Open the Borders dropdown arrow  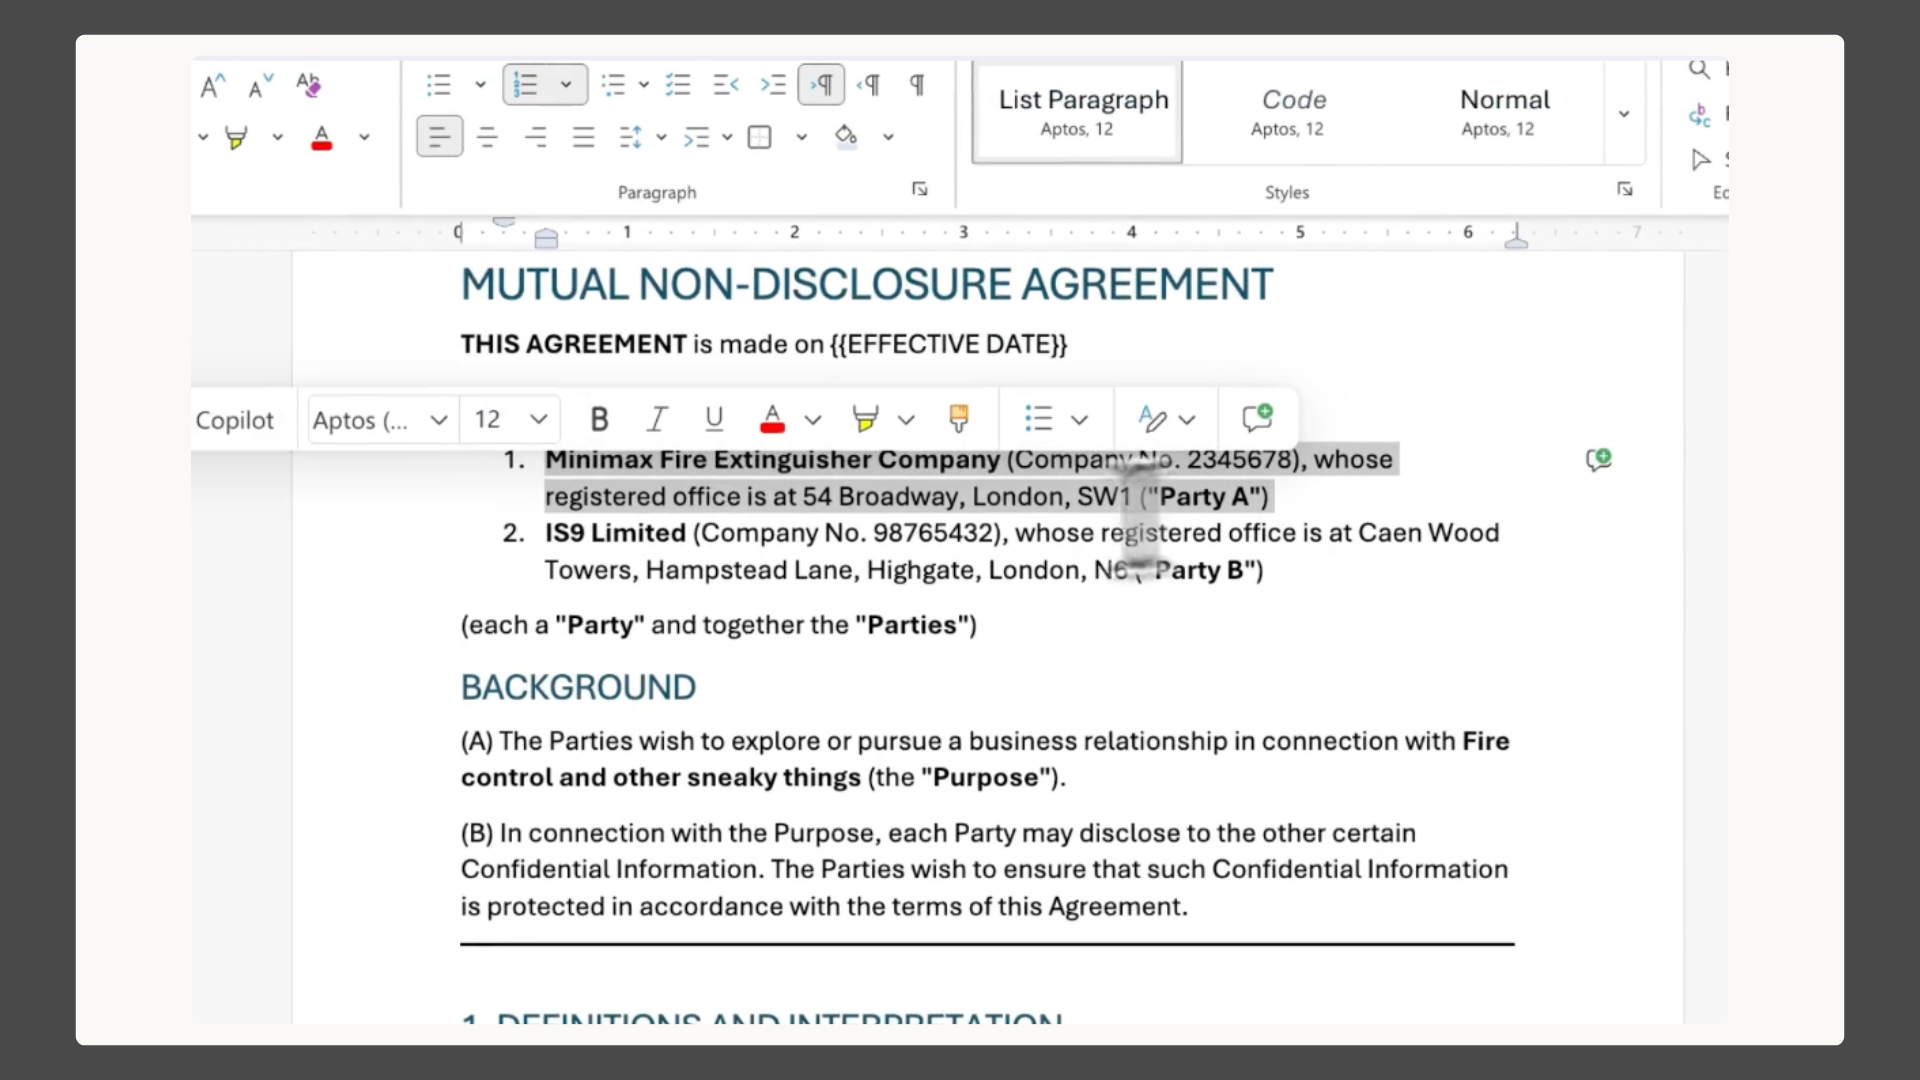coord(801,137)
